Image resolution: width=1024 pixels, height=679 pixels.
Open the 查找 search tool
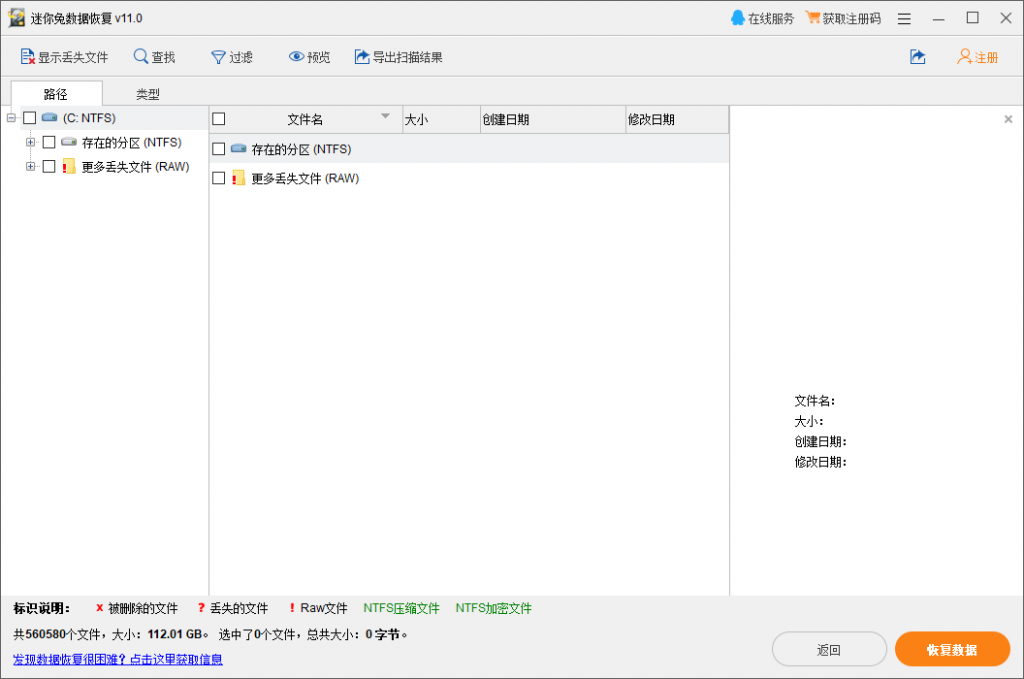click(155, 57)
